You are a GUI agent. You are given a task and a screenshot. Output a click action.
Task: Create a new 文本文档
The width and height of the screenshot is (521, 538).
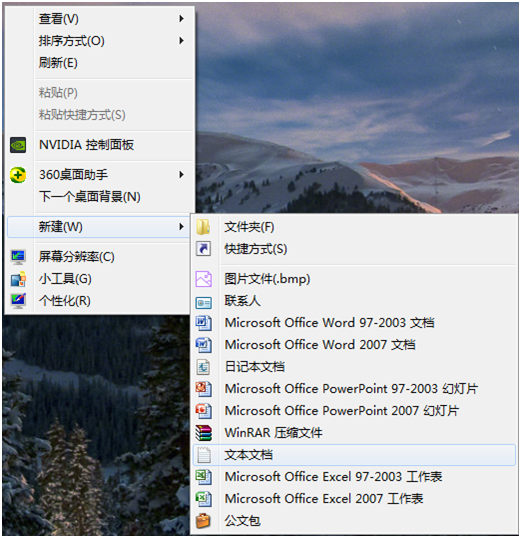[354, 455]
